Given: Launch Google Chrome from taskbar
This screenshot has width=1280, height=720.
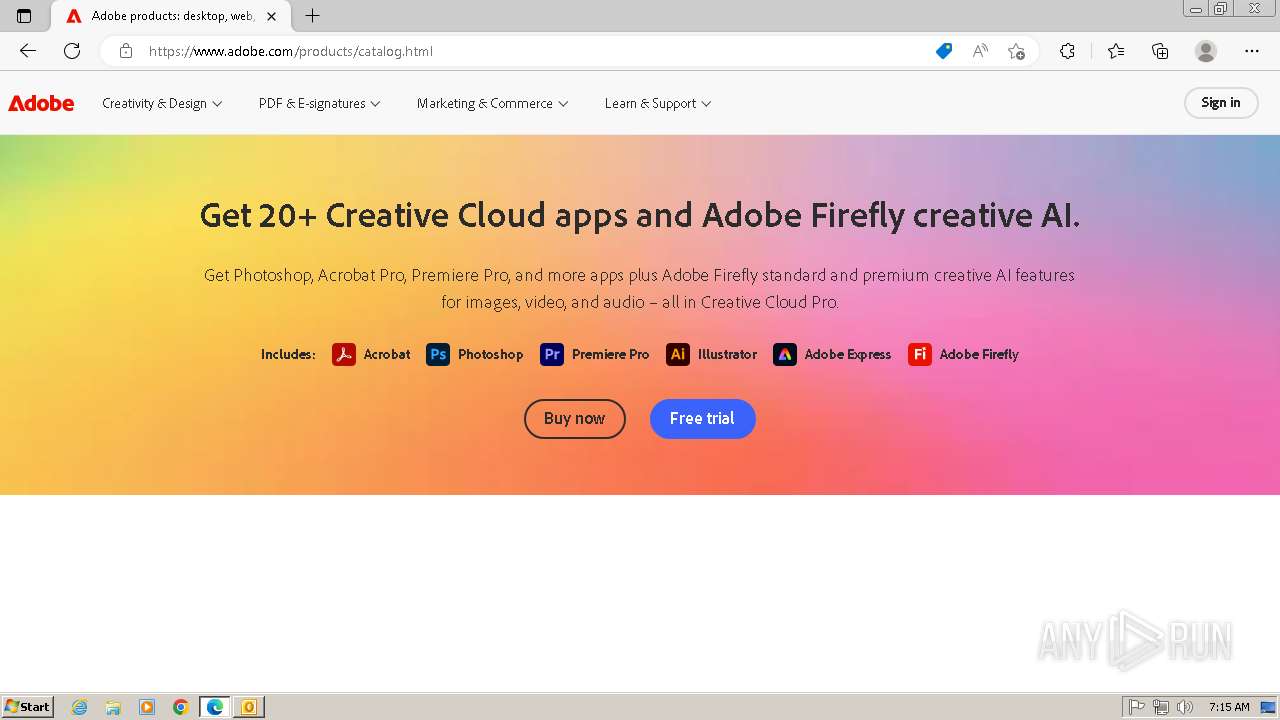Looking at the screenshot, I should click(x=180, y=707).
